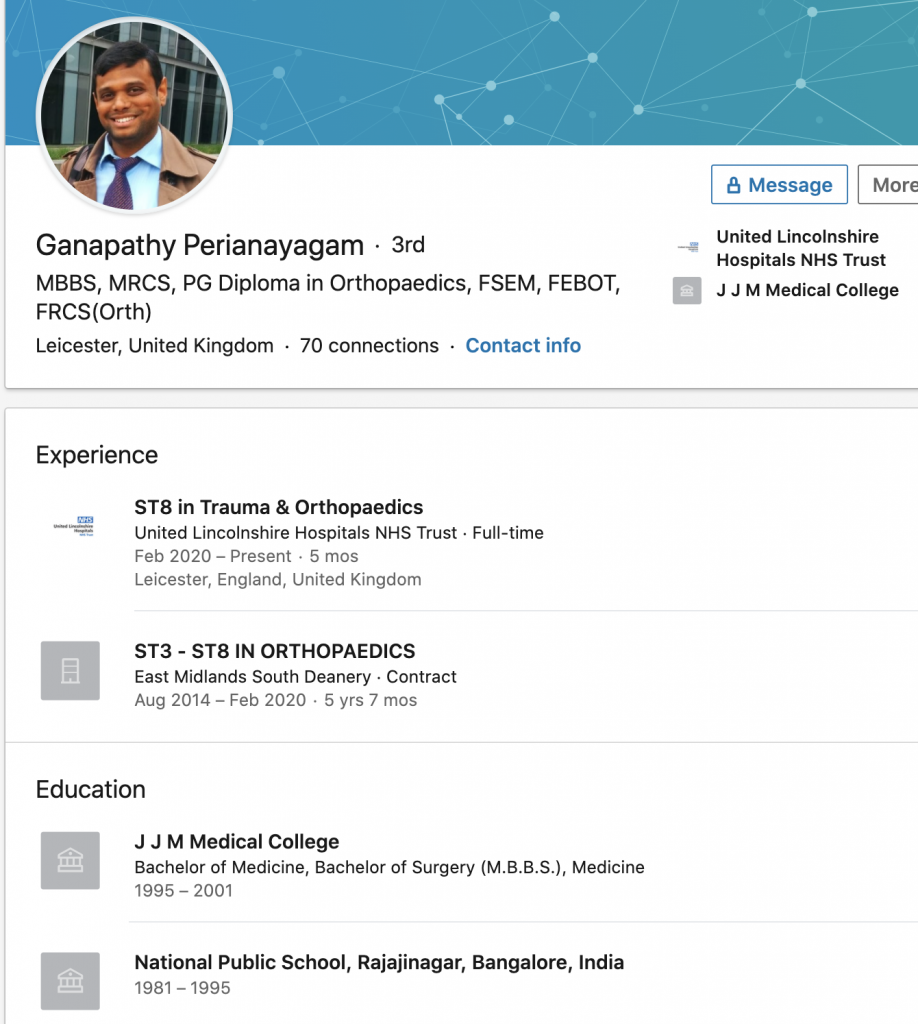Viewport: 918px width, 1024px height.
Task: Click the 70 connections text
Action: (369, 345)
